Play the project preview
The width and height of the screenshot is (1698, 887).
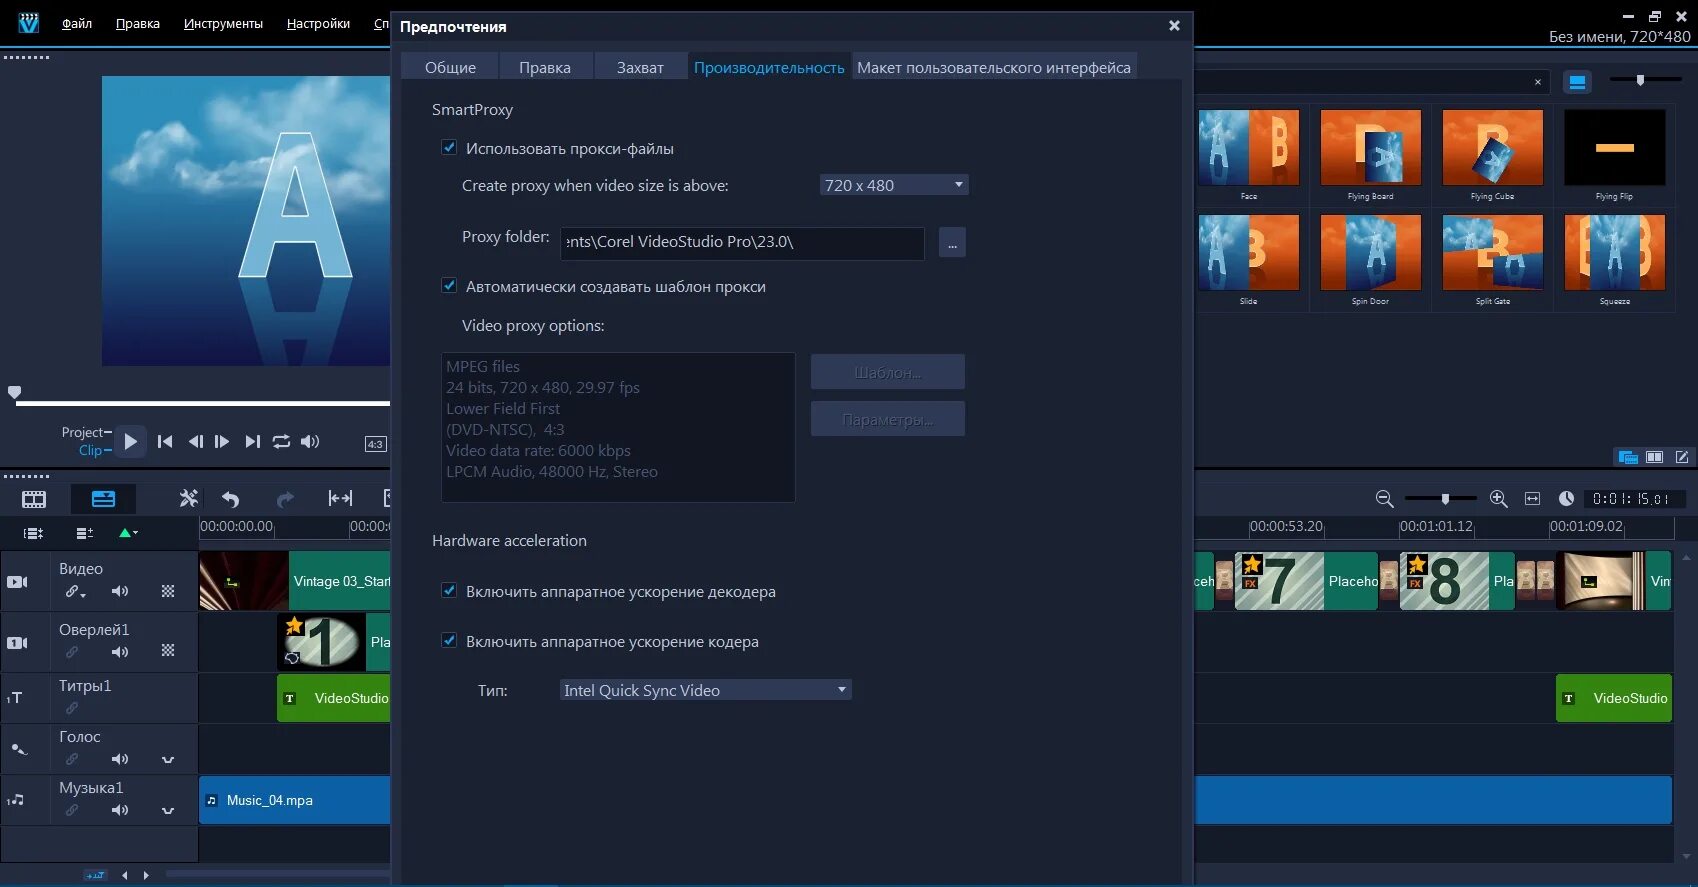click(131, 441)
